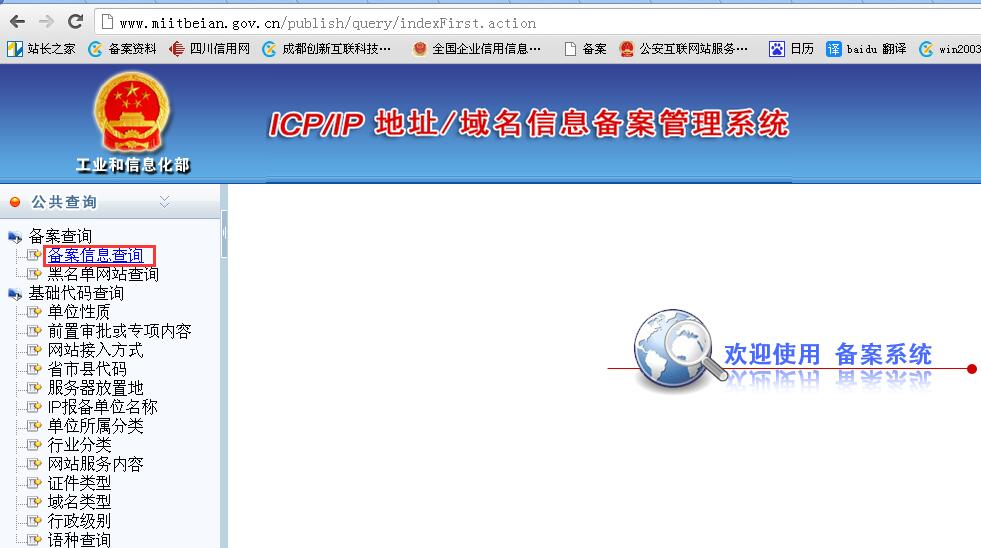
Task: Select 单位性质 in the code tree
Action: point(79,312)
